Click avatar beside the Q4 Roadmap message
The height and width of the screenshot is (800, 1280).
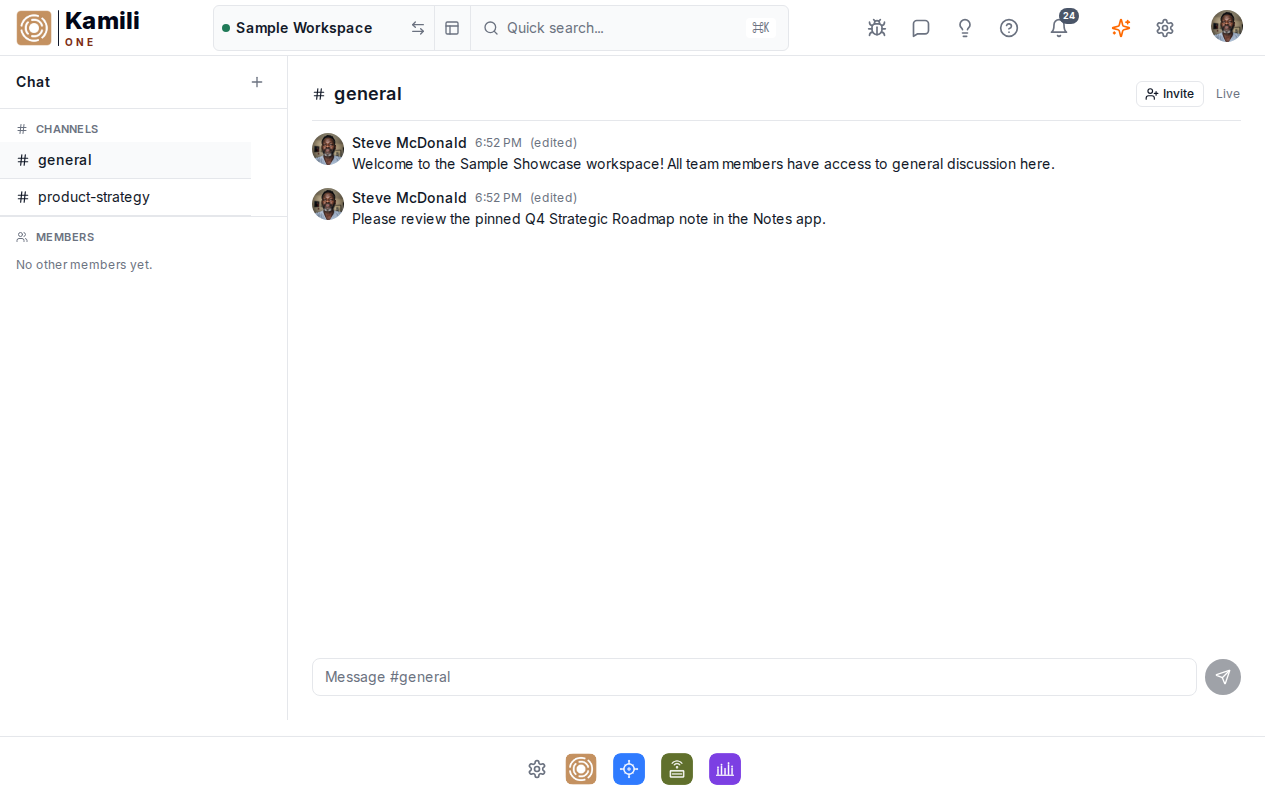(x=328, y=204)
